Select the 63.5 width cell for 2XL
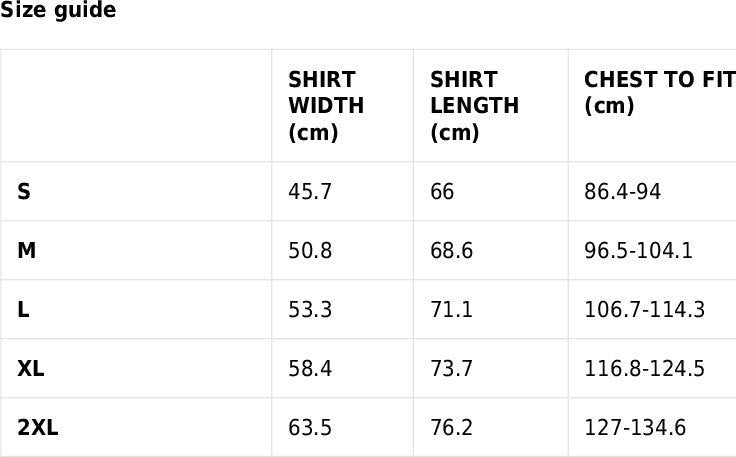The height and width of the screenshot is (457, 736). pyautogui.click(x=310, y=428)
